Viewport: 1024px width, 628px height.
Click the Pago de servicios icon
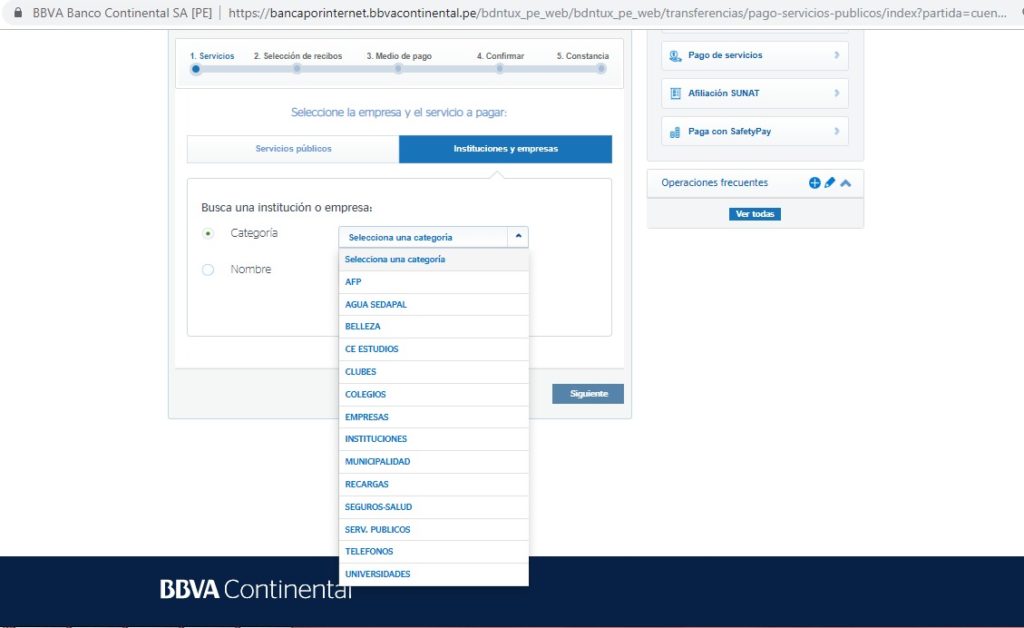[675, 55]
